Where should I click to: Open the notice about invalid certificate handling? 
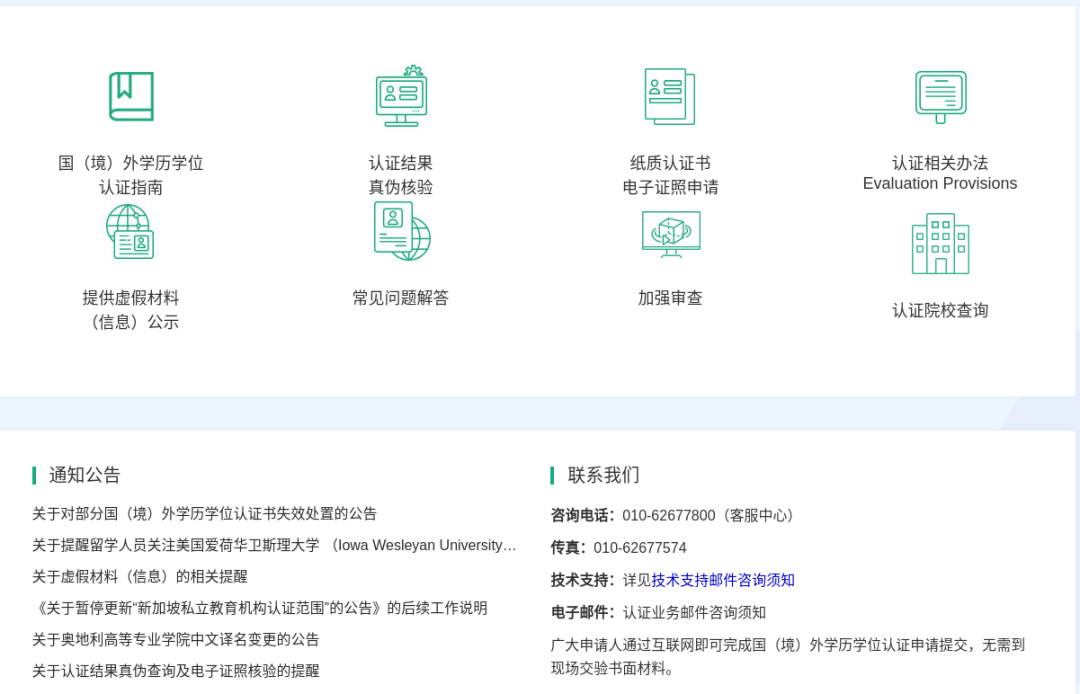(204, 514)
